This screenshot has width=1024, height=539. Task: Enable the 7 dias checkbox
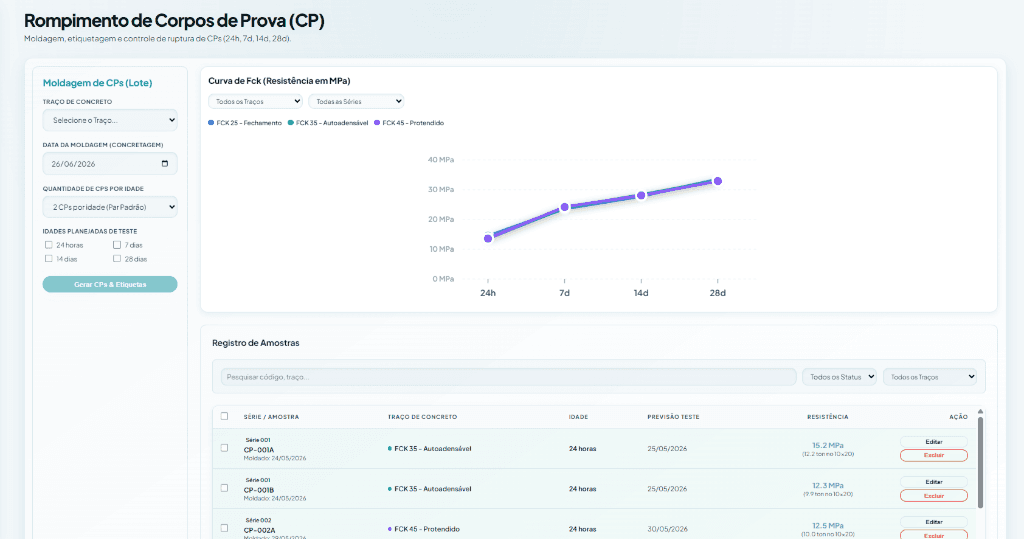click(117, 245)
